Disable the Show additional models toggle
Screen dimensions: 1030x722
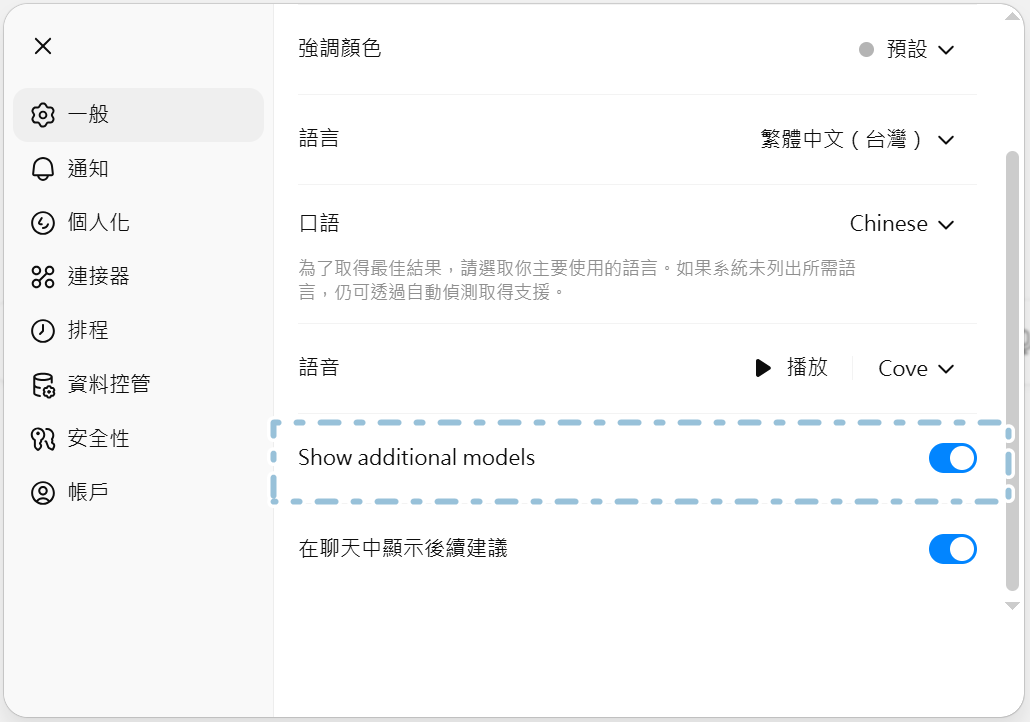click(x=952, y=459)
